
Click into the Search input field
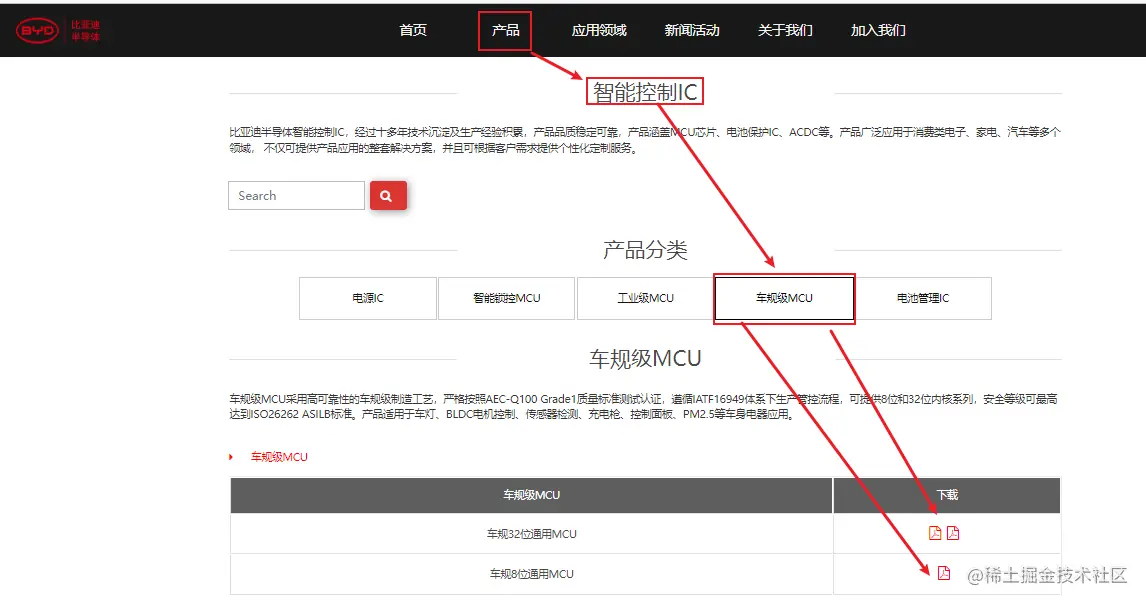296,196
